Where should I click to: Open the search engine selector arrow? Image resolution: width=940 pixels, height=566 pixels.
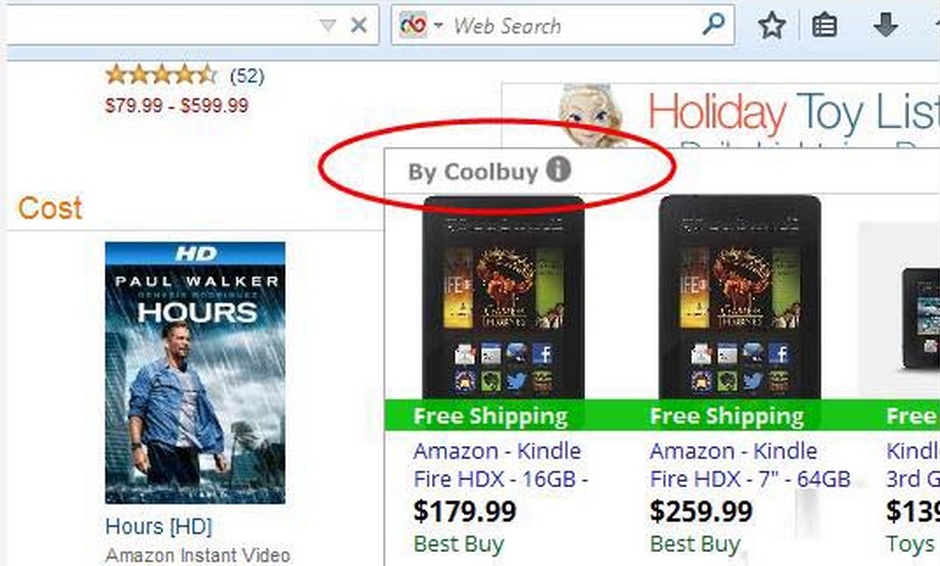pyautogui.click(x=438, y=26)
